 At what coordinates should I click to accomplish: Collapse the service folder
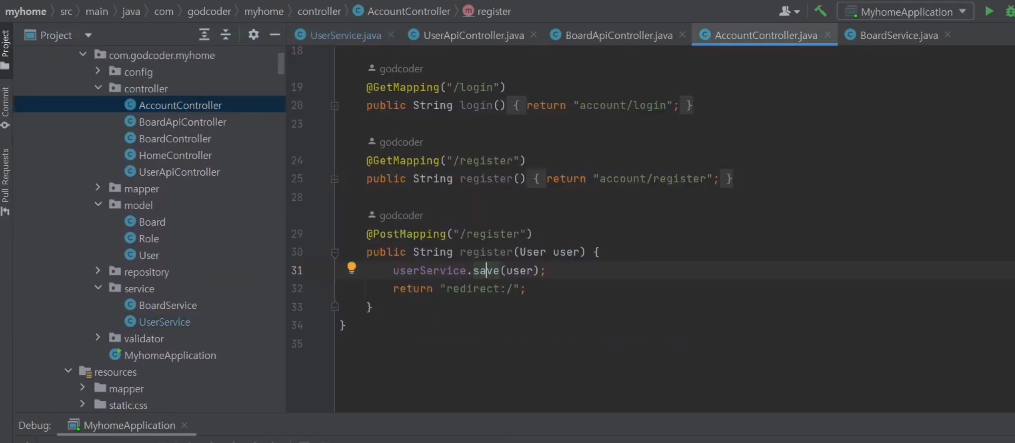[98, 288]
